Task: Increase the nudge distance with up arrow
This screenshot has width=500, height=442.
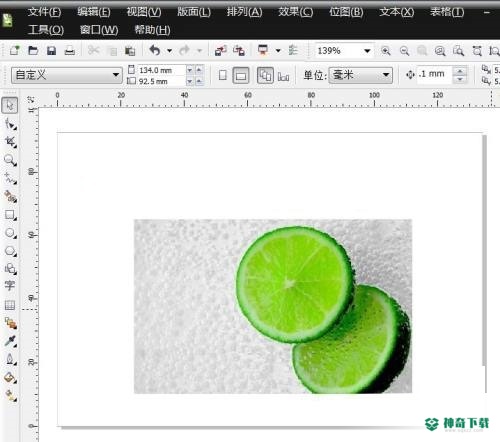Action: tap(460, 71)
